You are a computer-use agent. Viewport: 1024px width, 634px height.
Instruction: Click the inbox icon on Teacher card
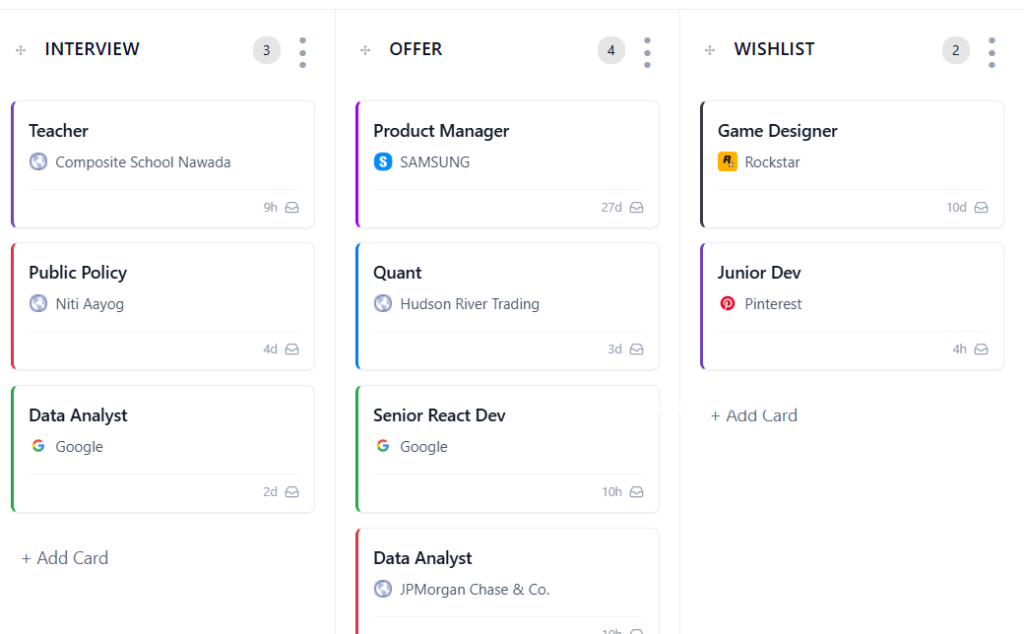click(x=292, y=208)
